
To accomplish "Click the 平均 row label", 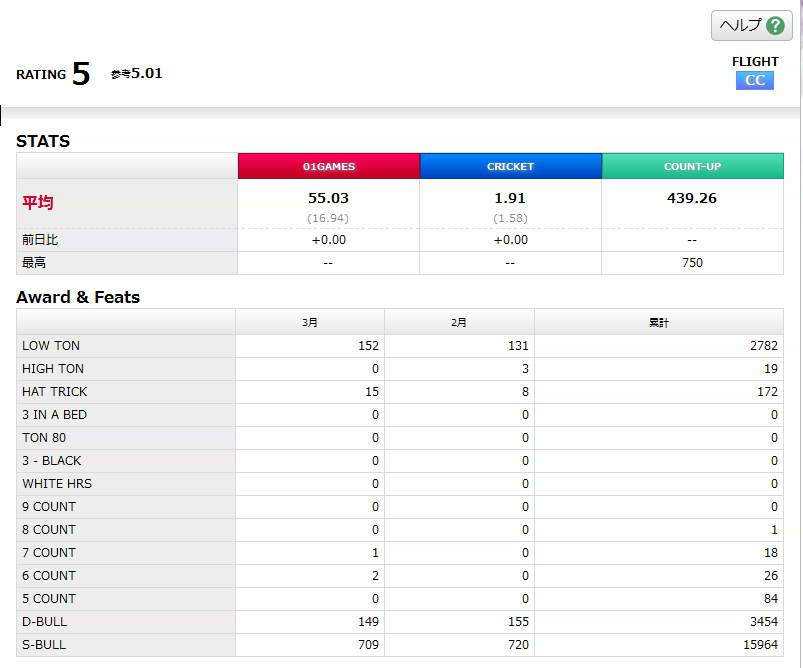I will pos(37,202).
